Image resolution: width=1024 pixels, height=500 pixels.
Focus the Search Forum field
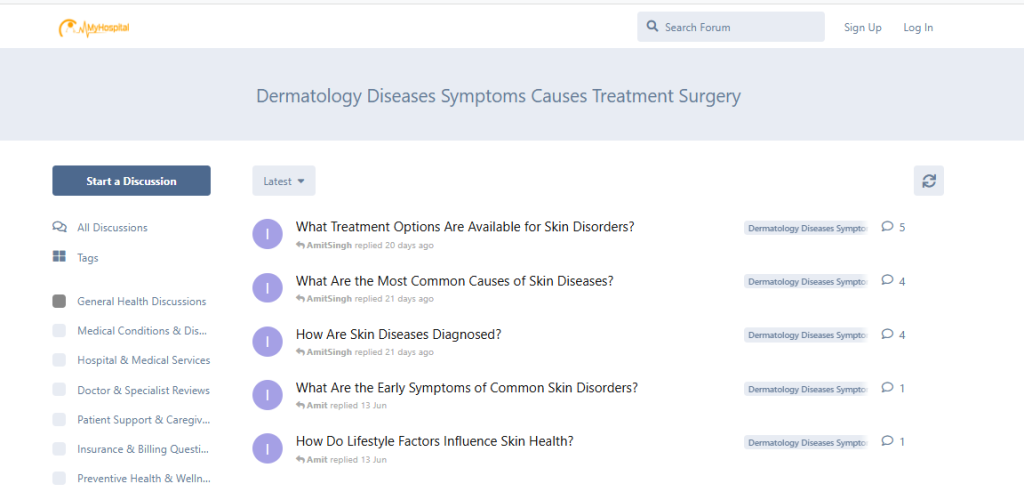731,27
